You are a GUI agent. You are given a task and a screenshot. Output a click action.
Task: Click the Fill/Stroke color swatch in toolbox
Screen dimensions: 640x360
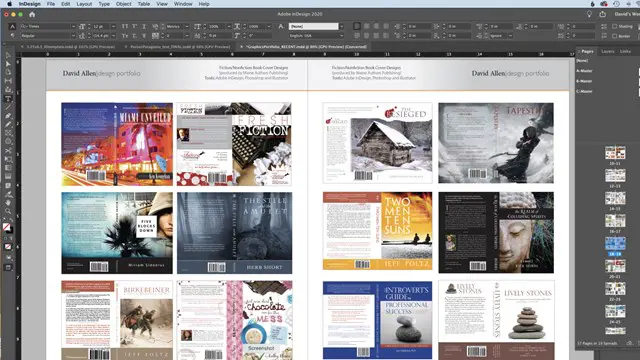click(7, 227)
